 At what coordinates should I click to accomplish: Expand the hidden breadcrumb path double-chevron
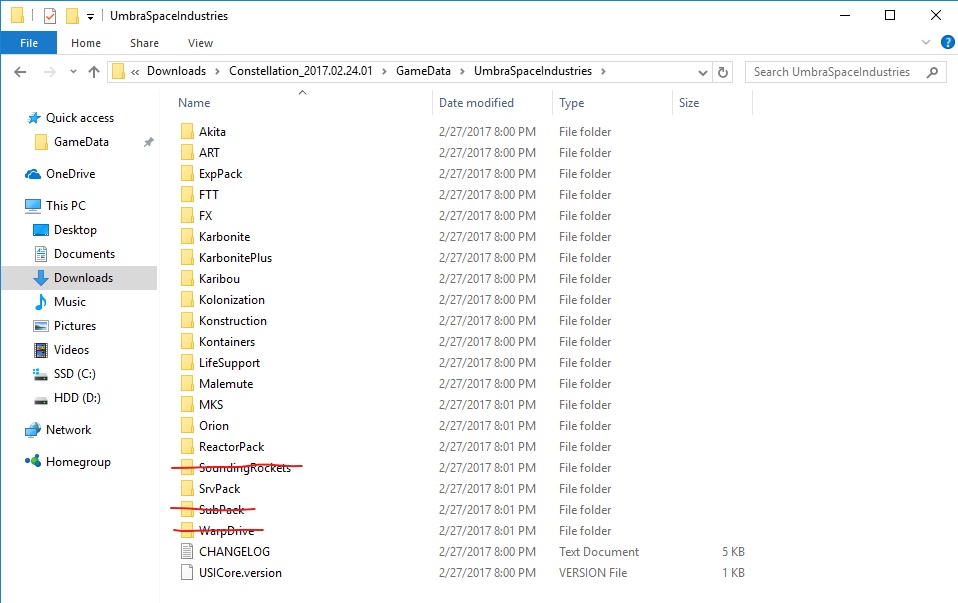pos(135,72)
